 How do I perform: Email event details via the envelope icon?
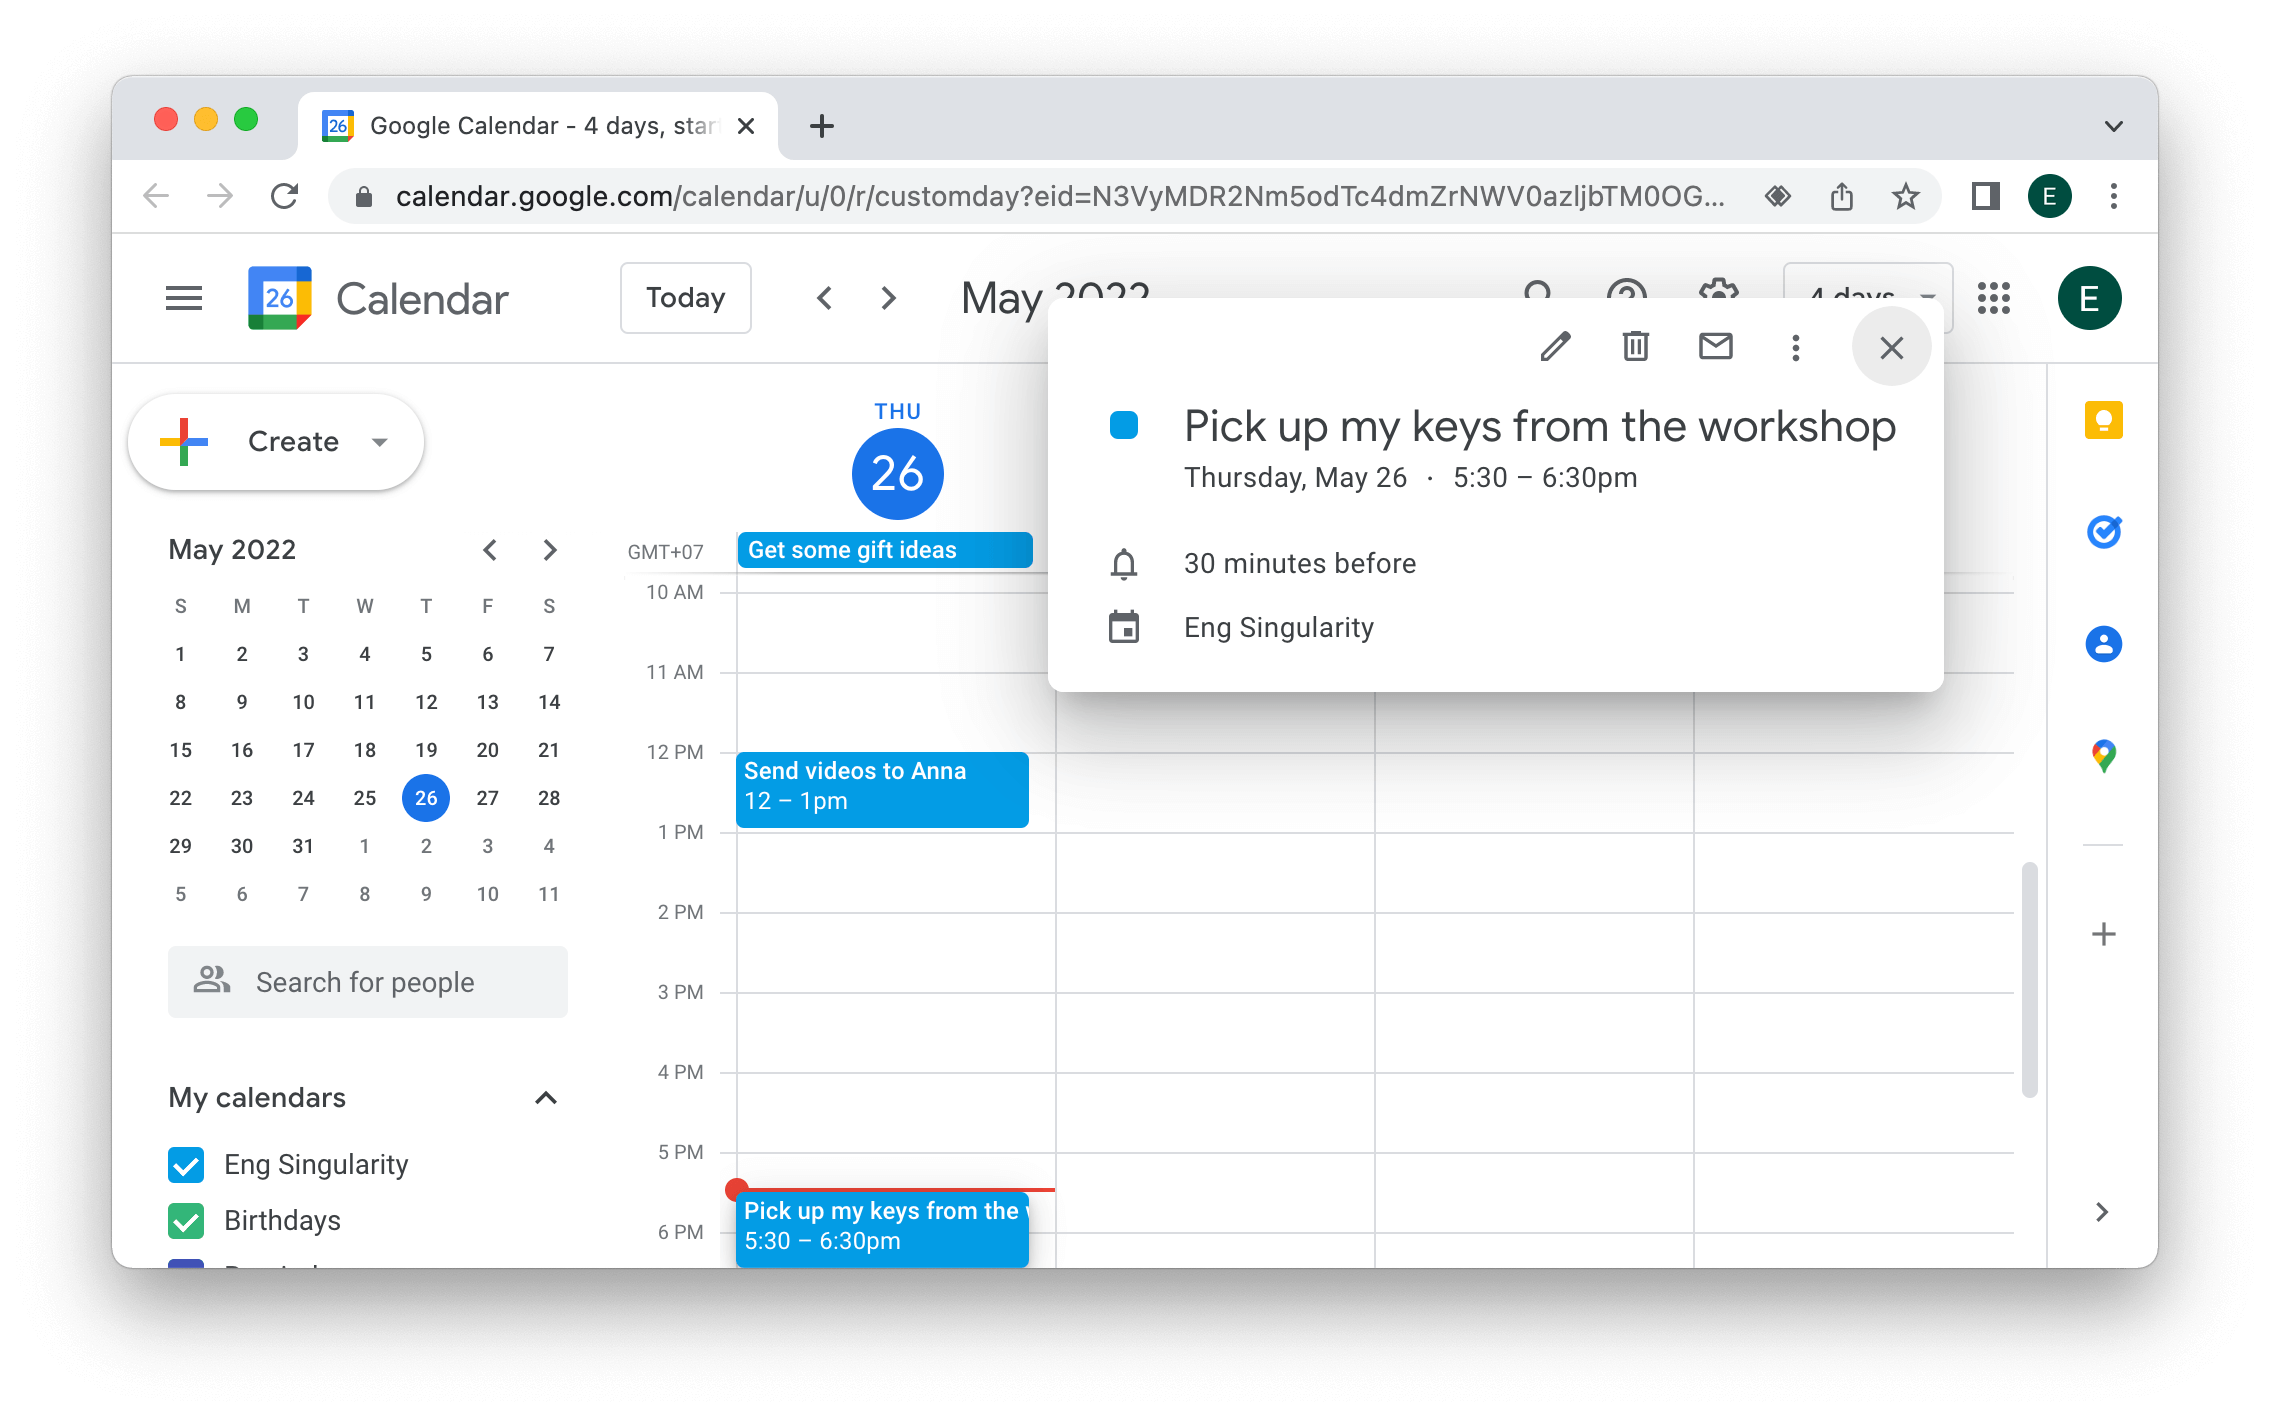(x=1715, y=347)
